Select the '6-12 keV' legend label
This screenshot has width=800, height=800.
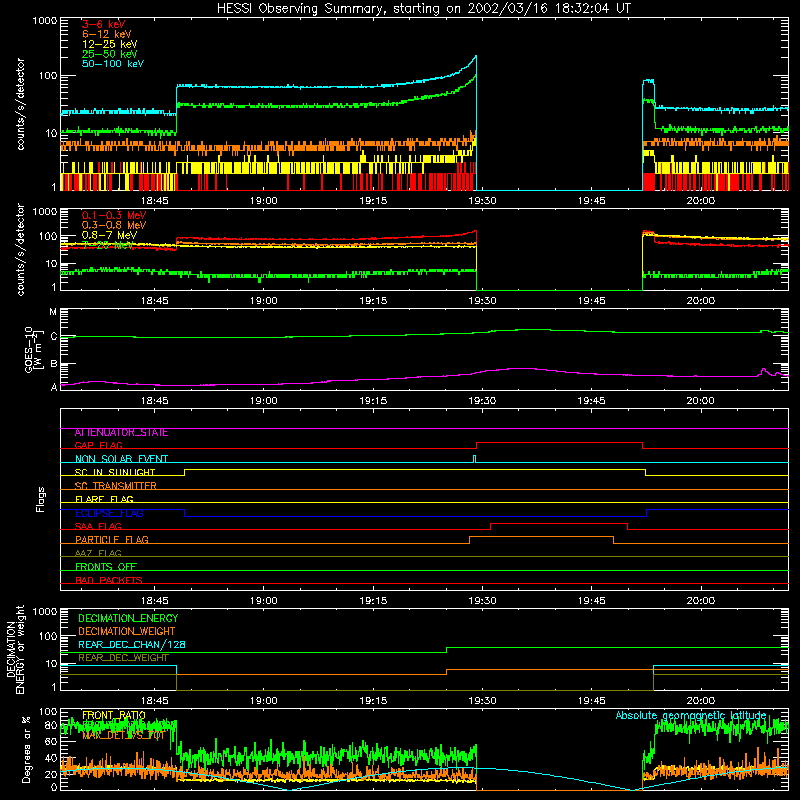(107, 34)
